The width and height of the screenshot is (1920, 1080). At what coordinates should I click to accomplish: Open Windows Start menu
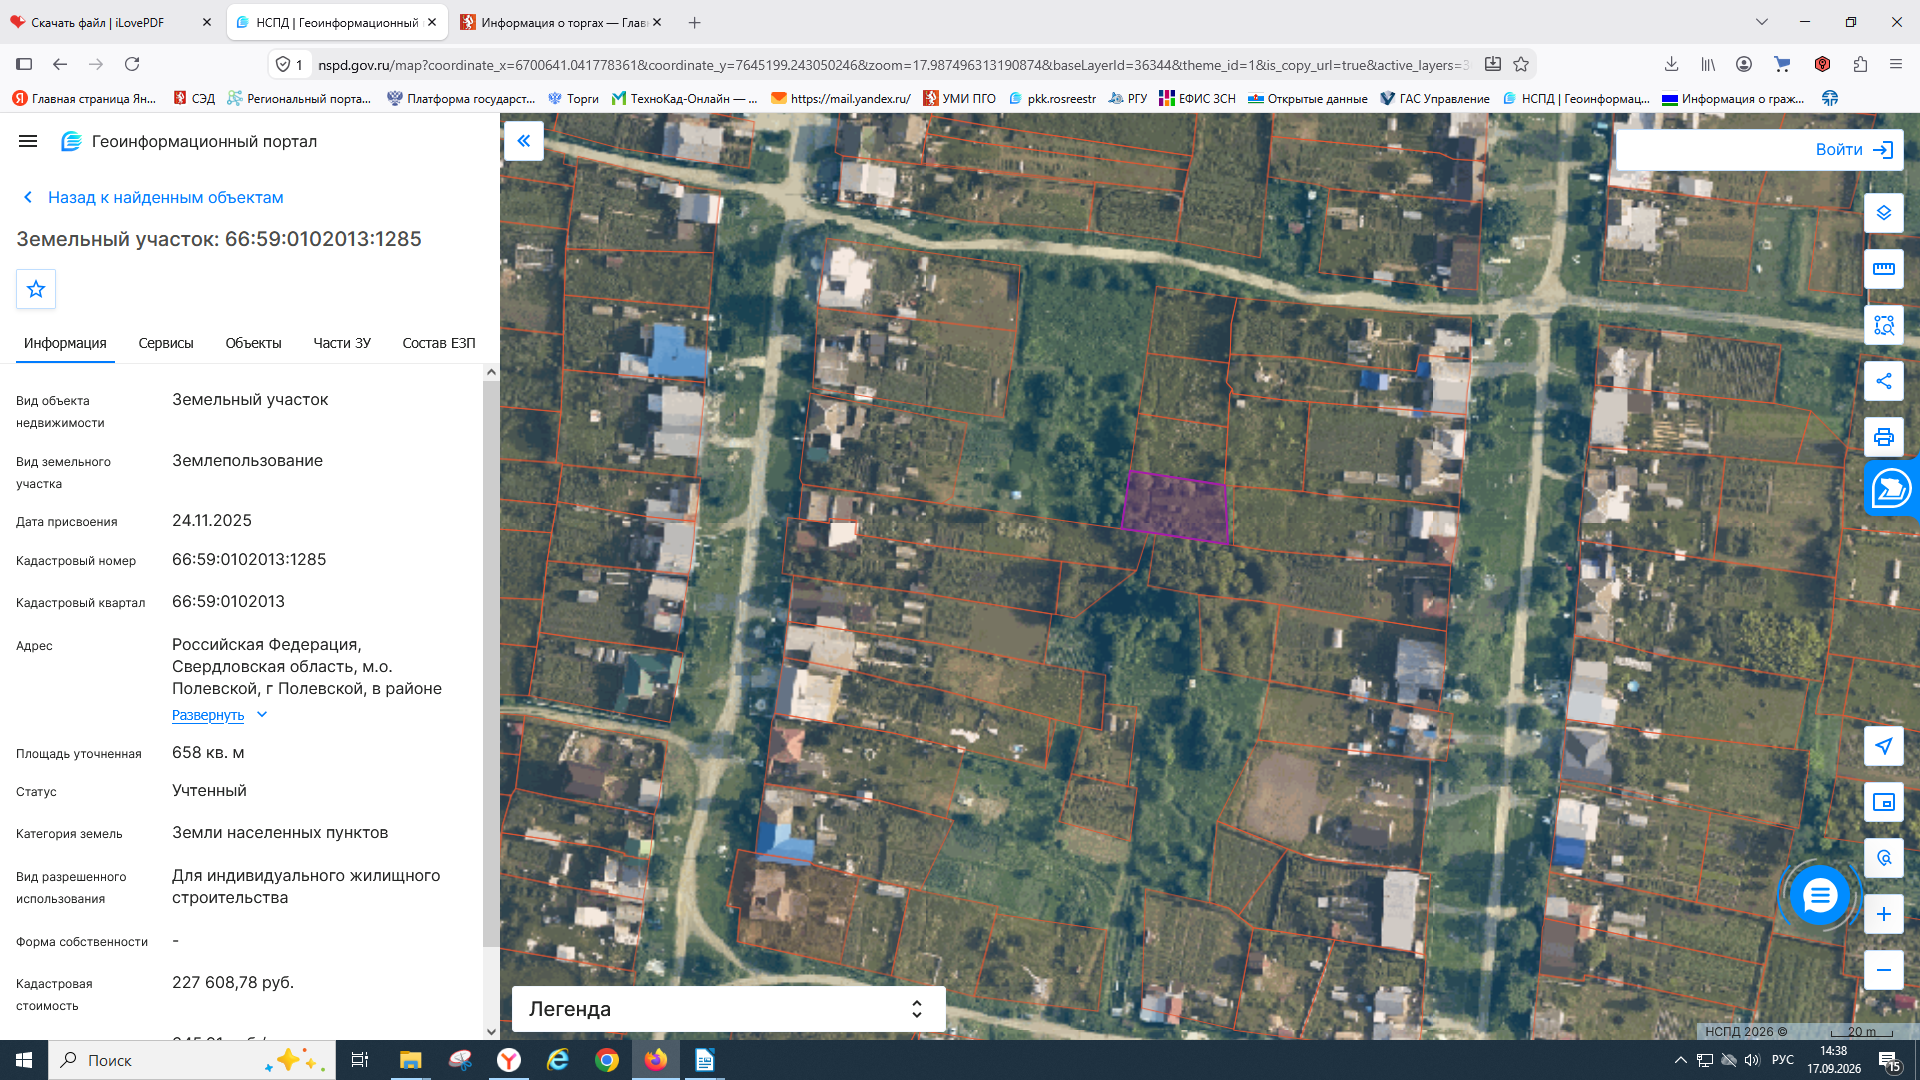24,1060
